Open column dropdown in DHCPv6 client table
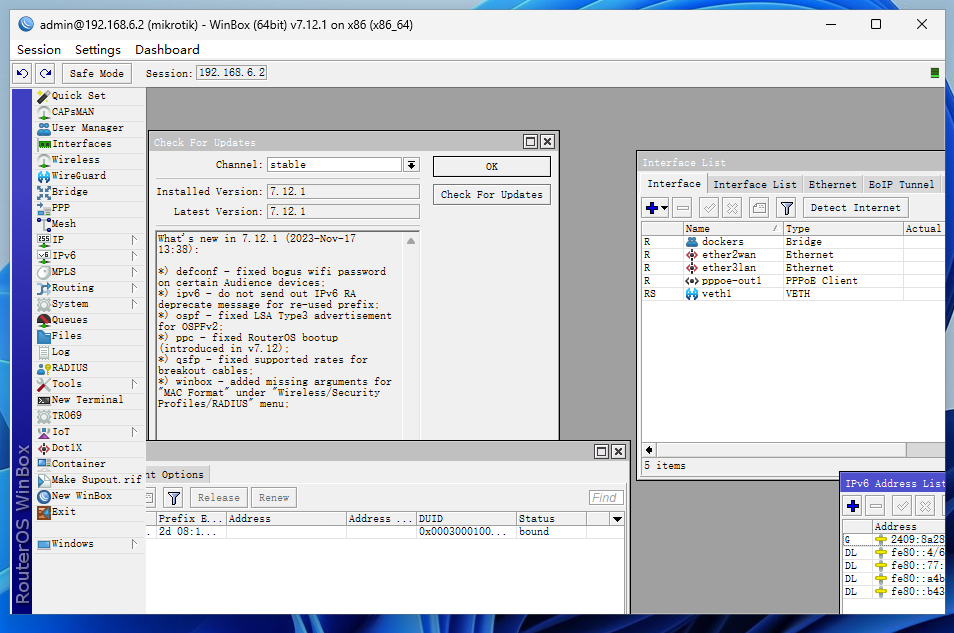 618,519
